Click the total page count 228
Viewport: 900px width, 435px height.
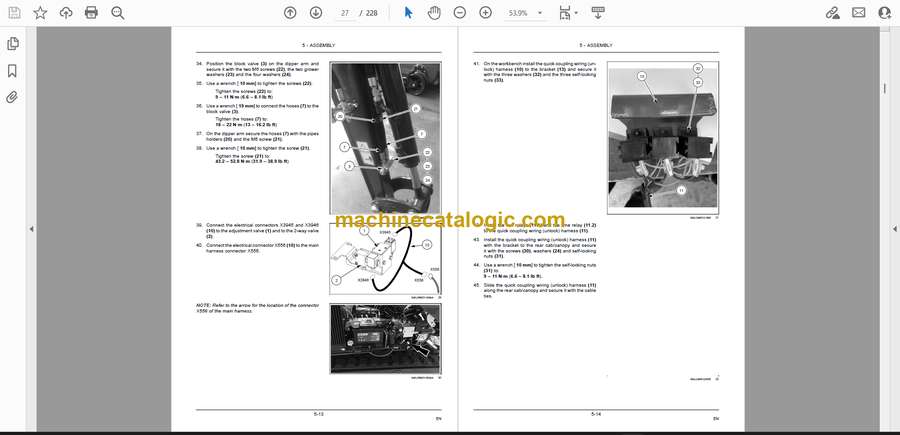[x=371, y=13]
